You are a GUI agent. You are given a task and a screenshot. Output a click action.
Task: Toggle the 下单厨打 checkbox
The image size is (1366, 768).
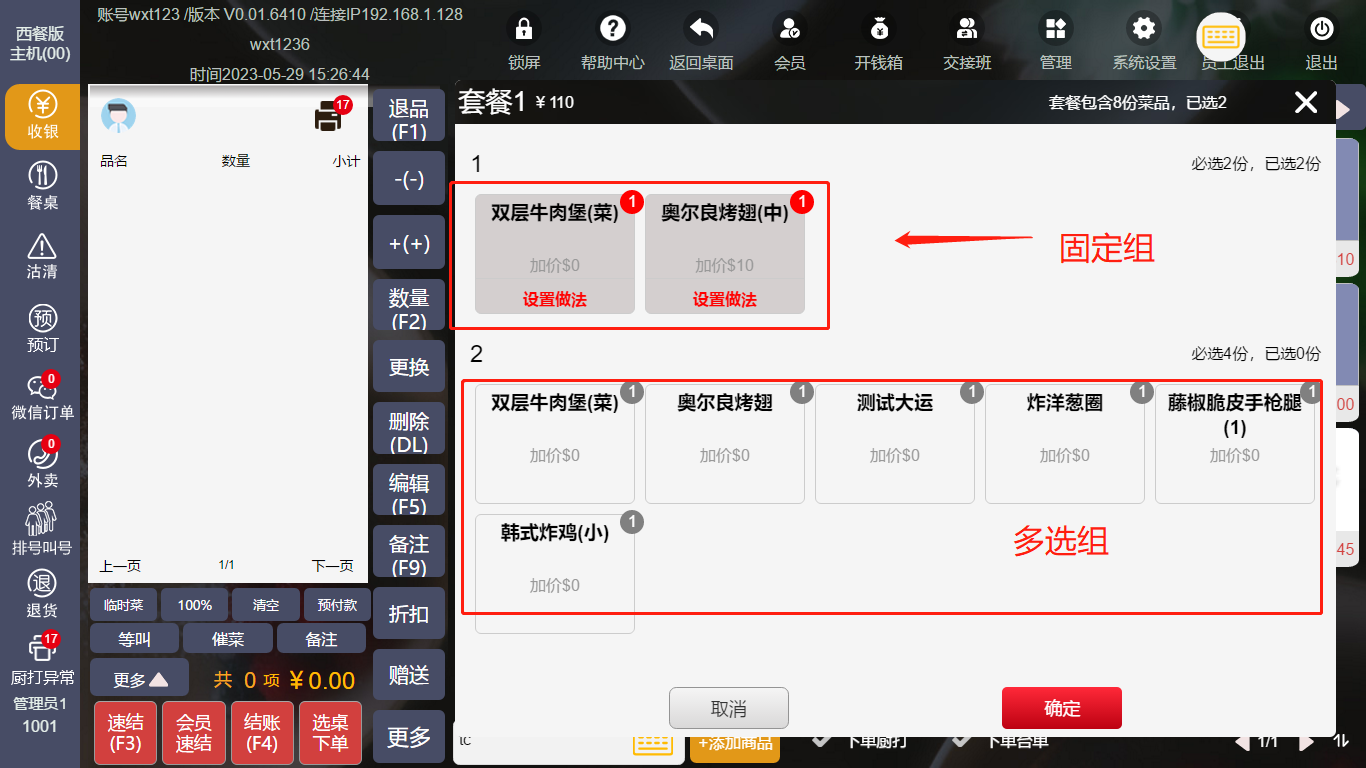[x=821, y=741]
